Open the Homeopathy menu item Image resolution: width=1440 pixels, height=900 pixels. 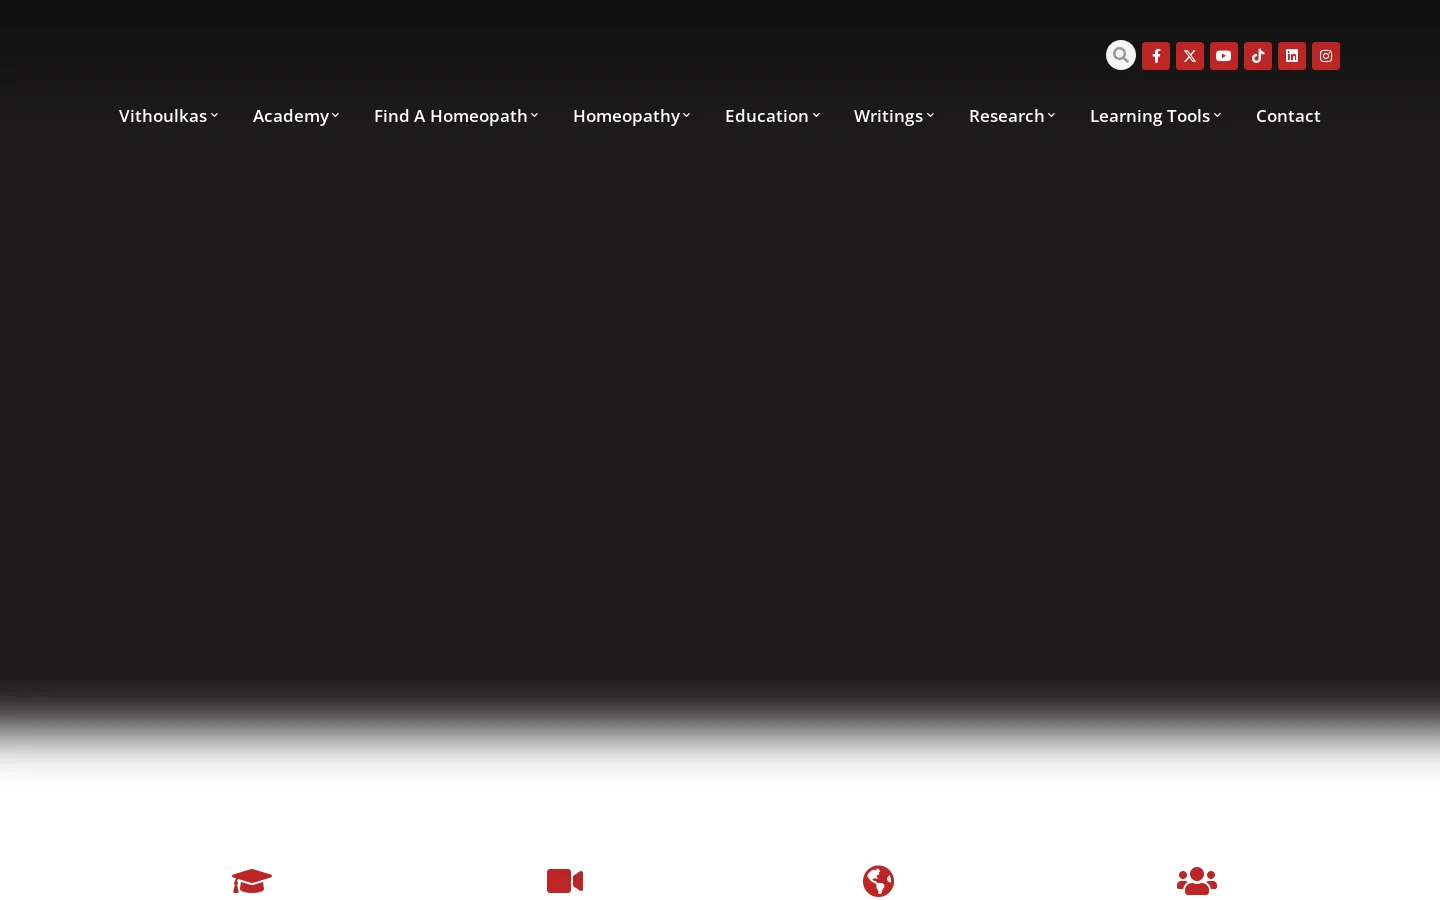(626, 116)
